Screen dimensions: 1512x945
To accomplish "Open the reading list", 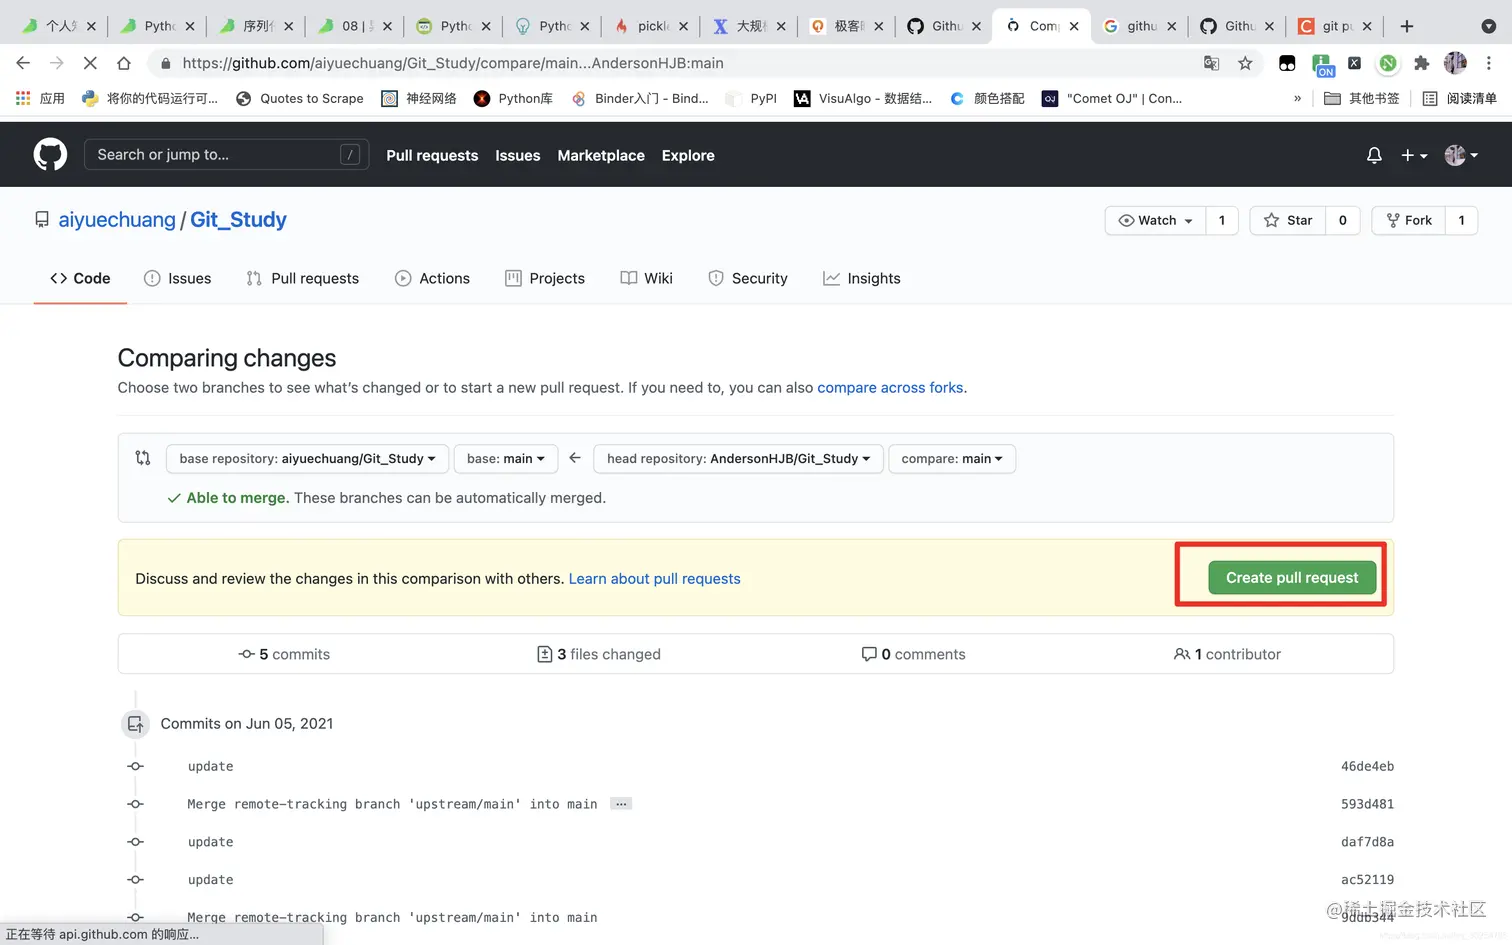I will pyautogui.click(x=1459, y=98).
